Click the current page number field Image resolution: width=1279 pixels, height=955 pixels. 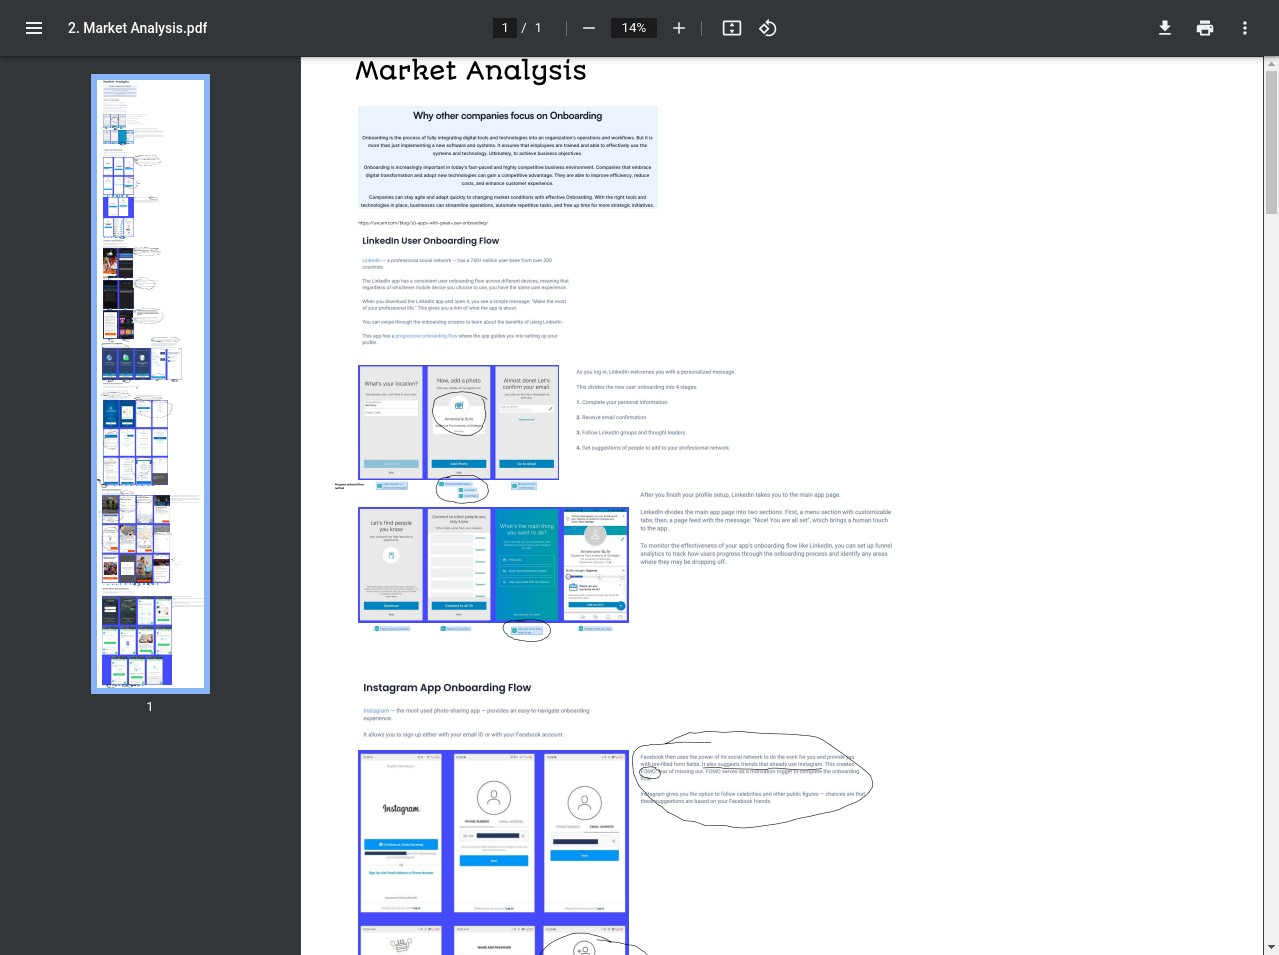point(505,28)
